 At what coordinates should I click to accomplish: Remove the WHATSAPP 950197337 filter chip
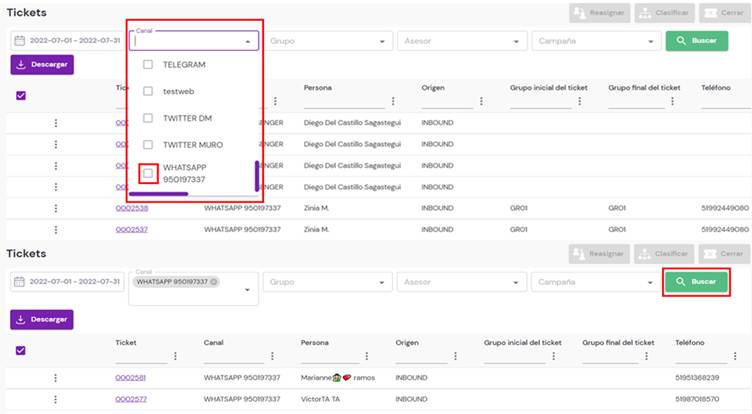(x=214, y=282)
